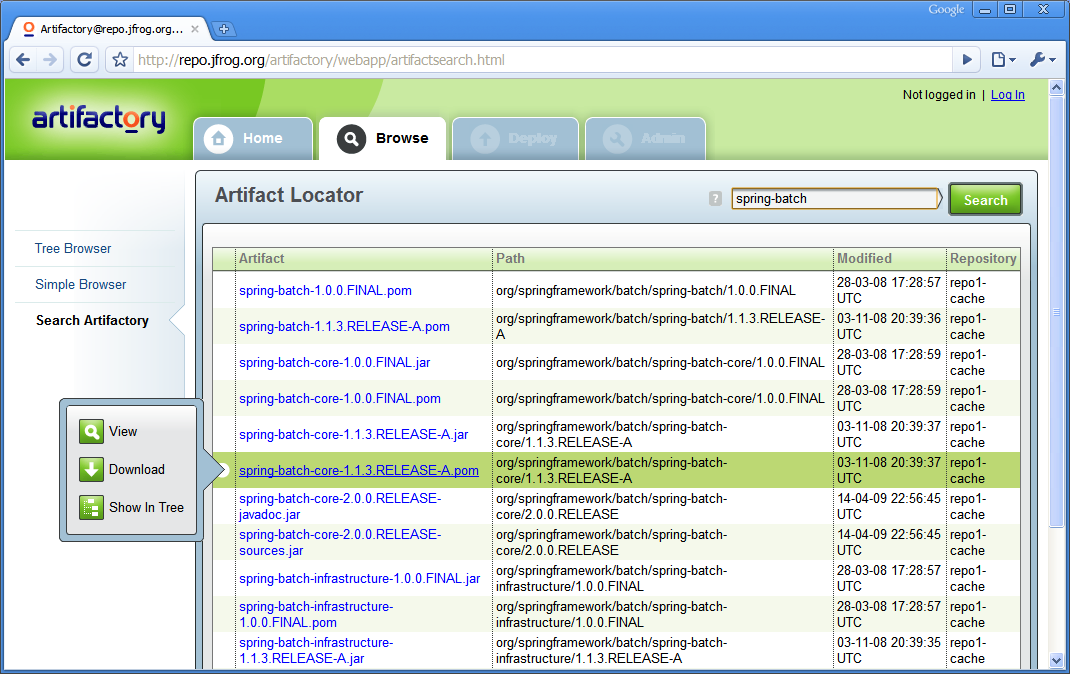Viewport: 1070px width, 674px height.
Task: Open a new browser tab
Action: coord(224,29)
